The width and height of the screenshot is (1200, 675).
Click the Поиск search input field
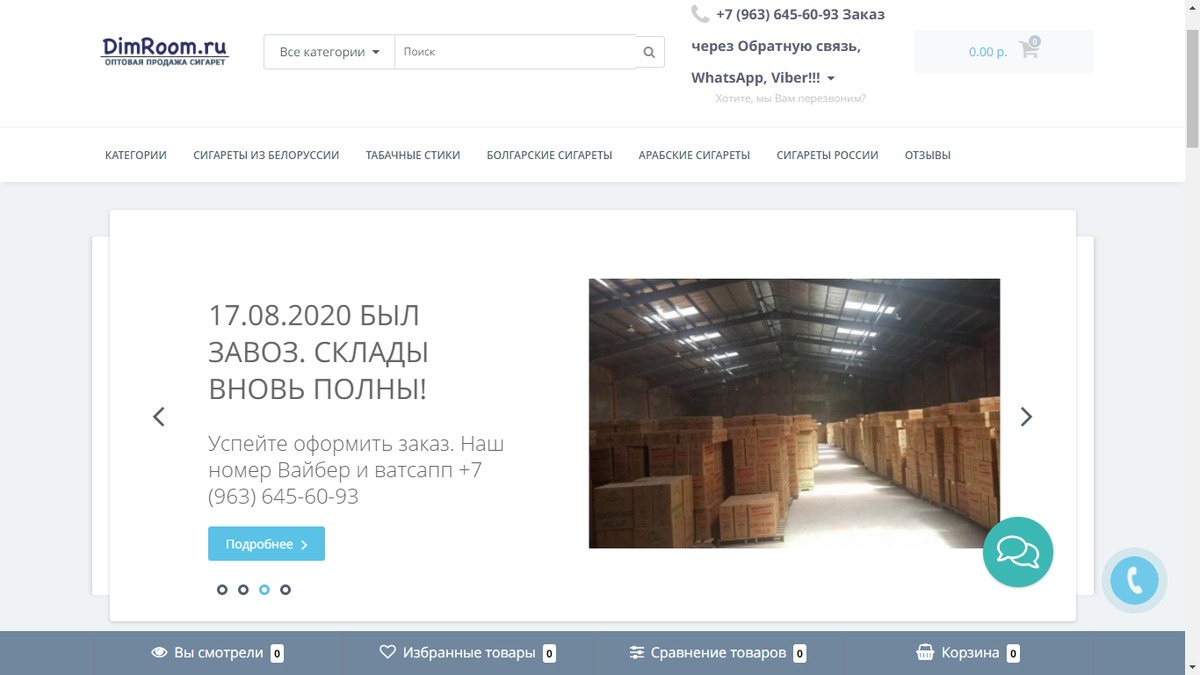515,52
